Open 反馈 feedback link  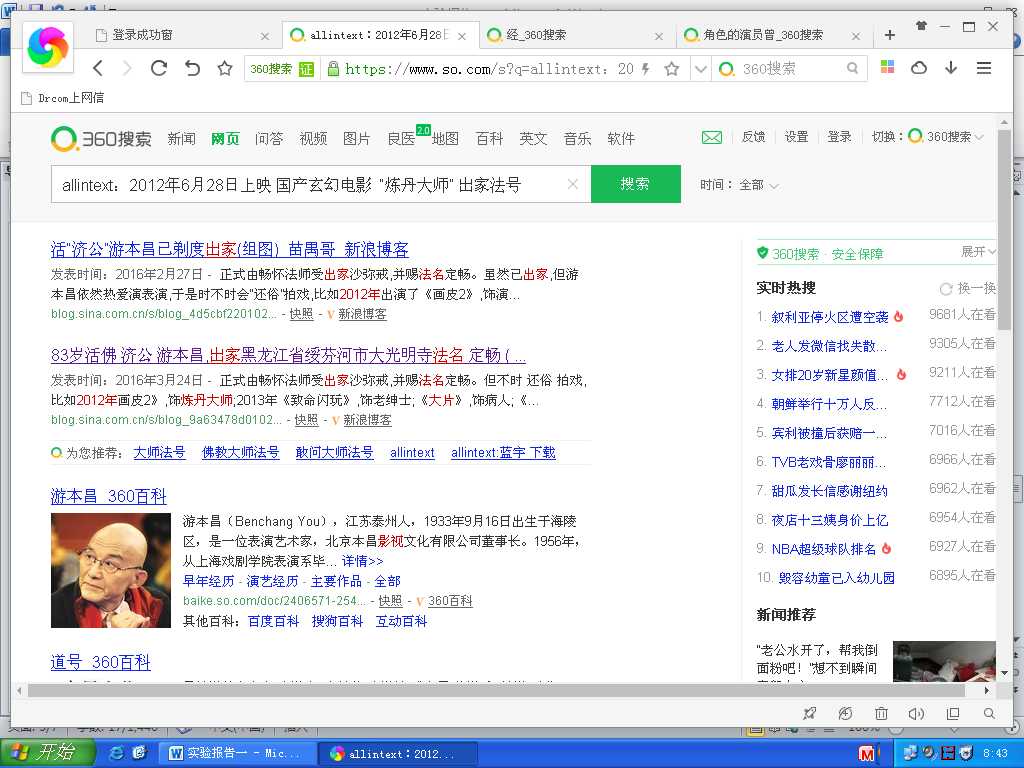[x=754, y=136]
